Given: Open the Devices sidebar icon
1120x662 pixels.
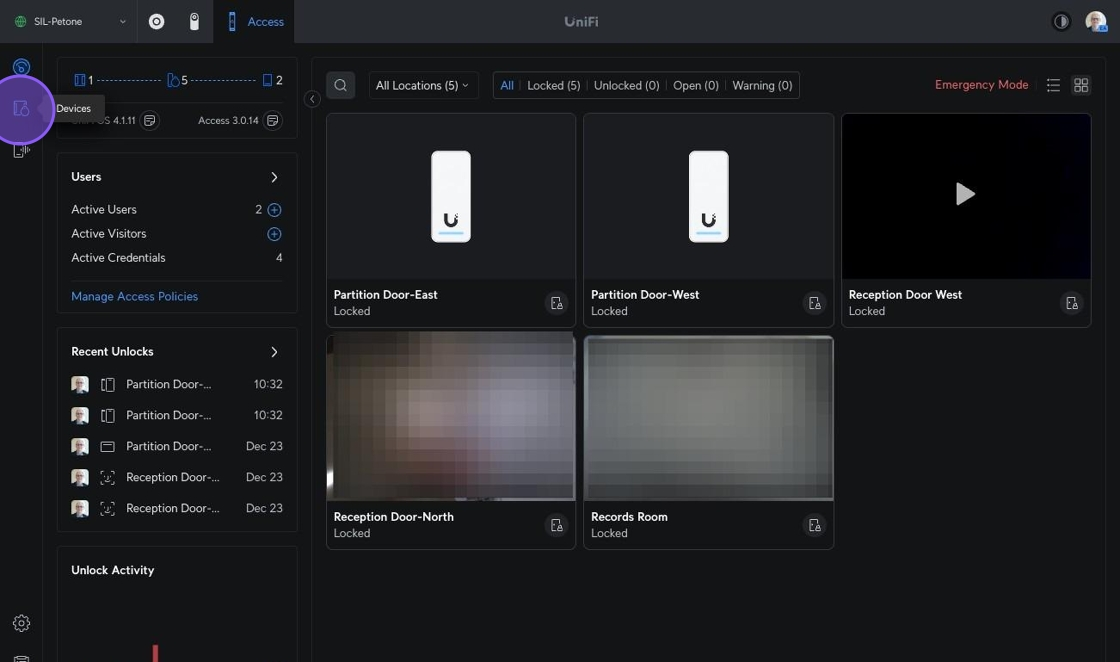Looking at the screenshot, I should click(x=21, y=109).
